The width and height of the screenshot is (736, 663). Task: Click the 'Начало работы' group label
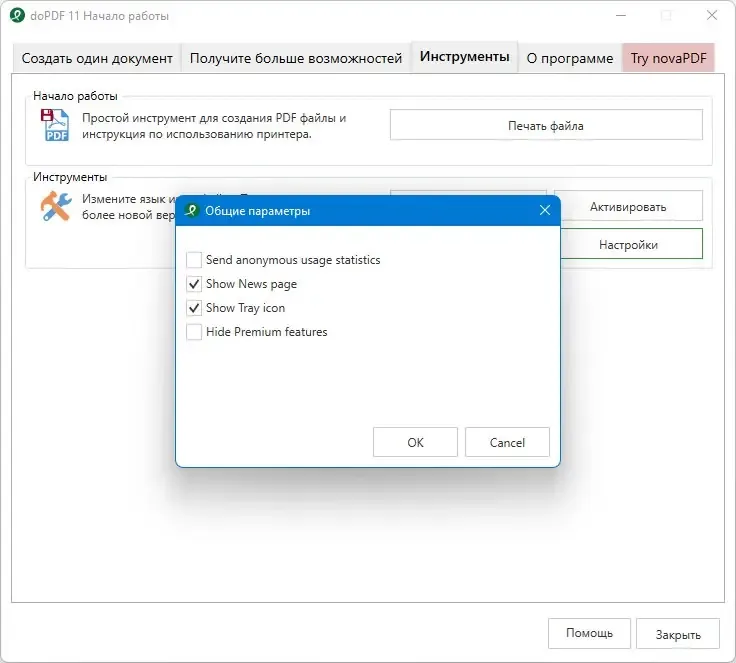coord(75,96)
